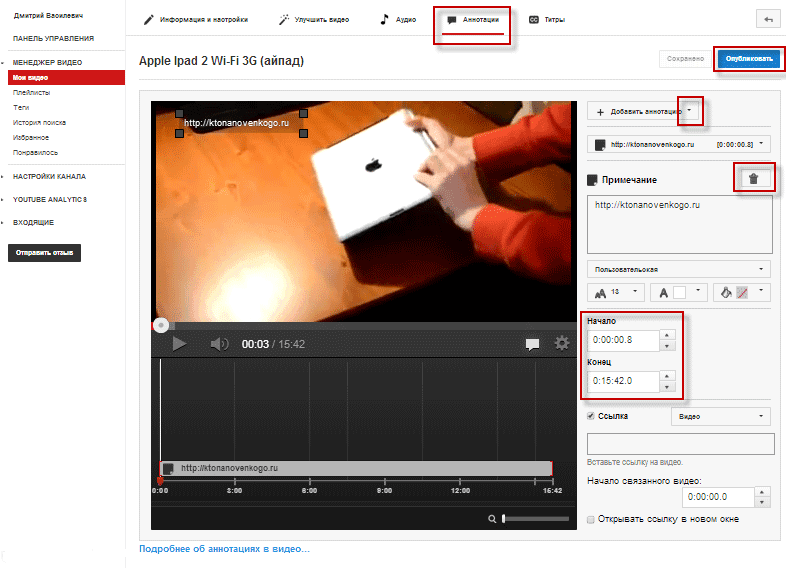Open the Dashboard (Панель управления) link
This screenshot has height=568, width=786.
pyautogui.click(x=53, y=38)
